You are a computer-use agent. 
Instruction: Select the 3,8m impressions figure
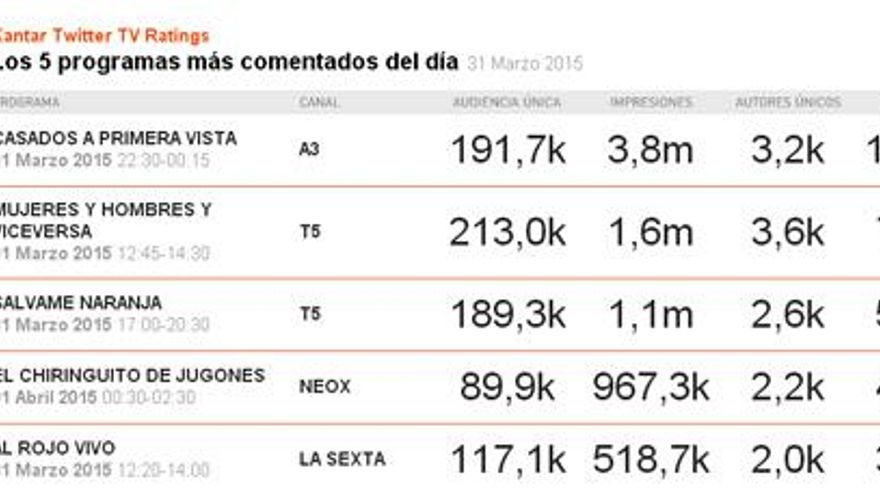(x=650, y=150)
